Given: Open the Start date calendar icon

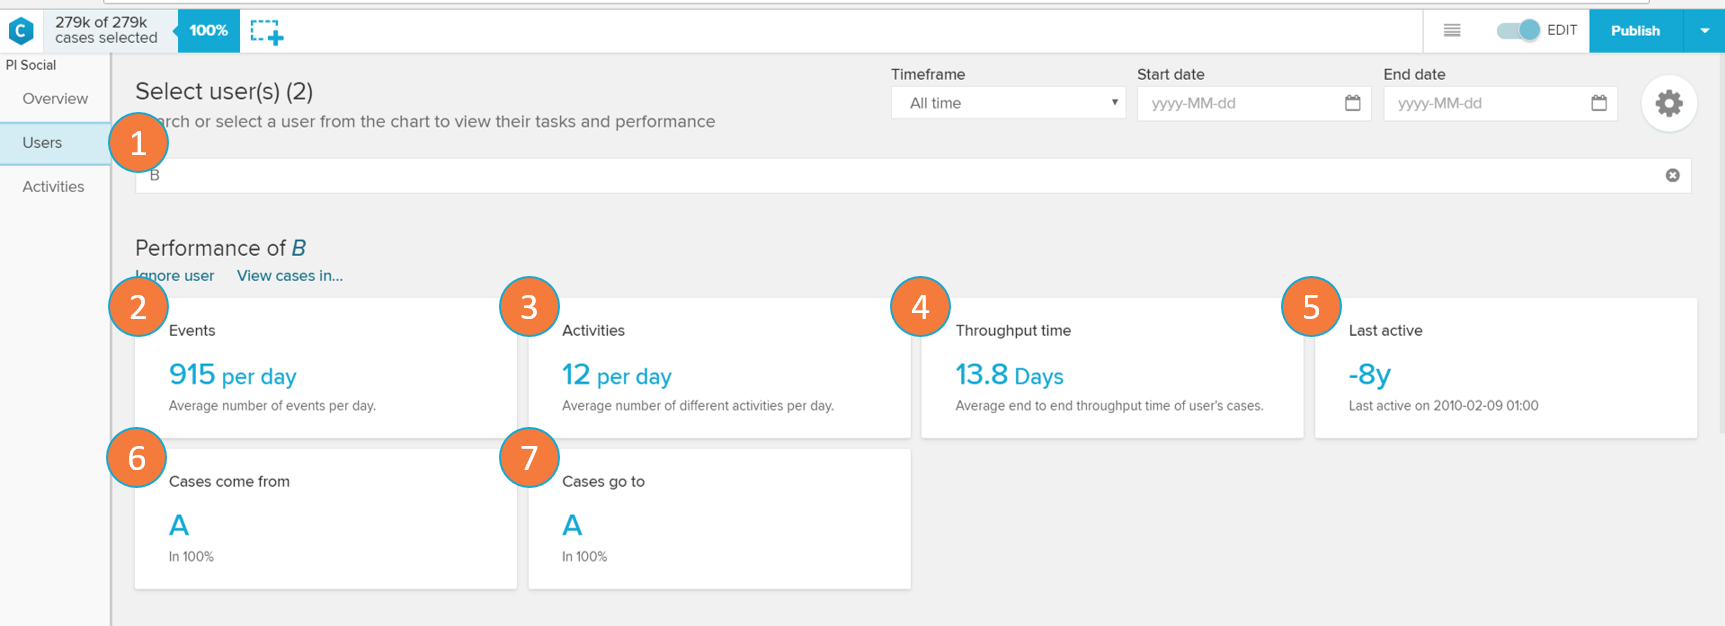Looking at the screenshot, I should 1352,103.
